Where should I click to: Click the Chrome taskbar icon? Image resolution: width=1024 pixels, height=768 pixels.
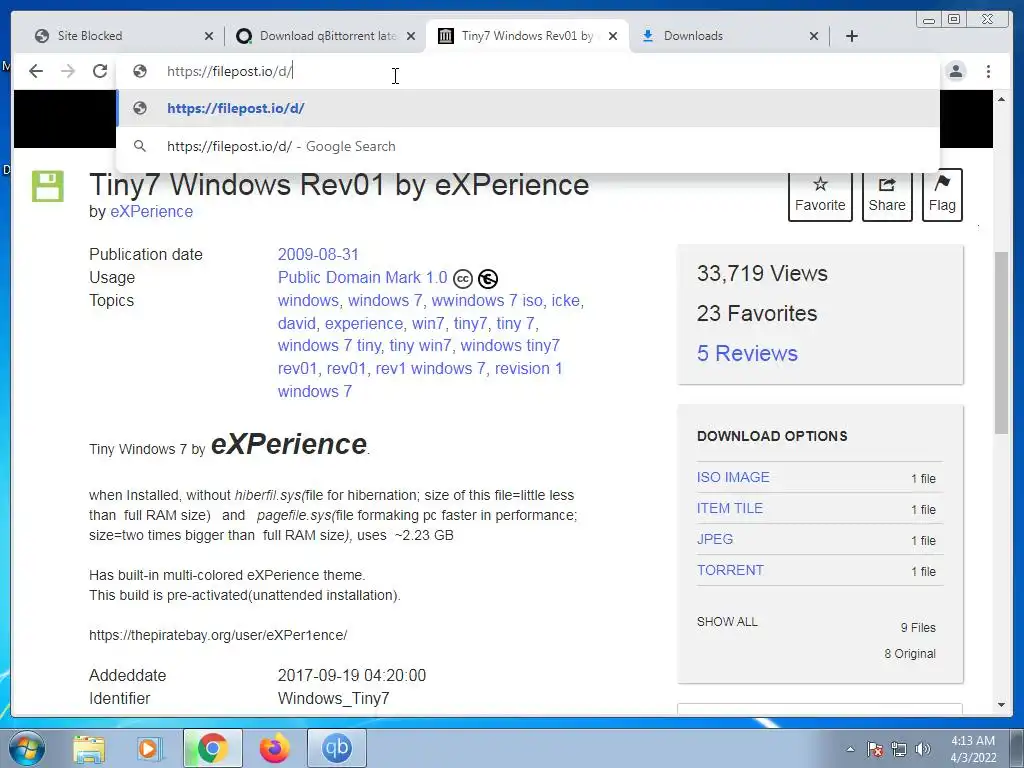[x=212, y=748]
